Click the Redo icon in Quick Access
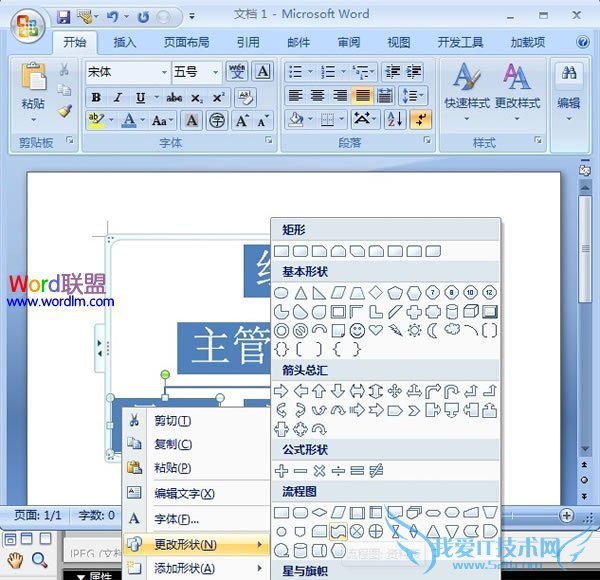The width and height of the screenshot is (600, 580). [x=143, y=17]
